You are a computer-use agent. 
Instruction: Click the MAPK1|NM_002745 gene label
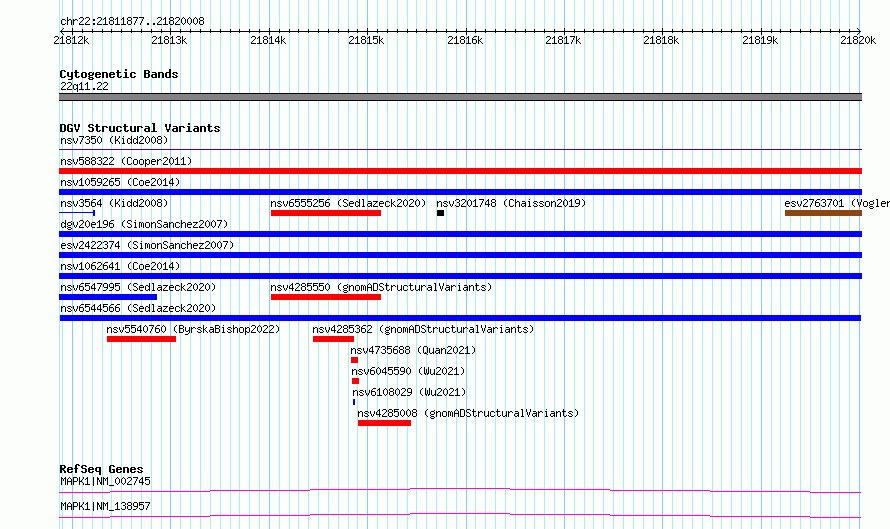(105, 481)
